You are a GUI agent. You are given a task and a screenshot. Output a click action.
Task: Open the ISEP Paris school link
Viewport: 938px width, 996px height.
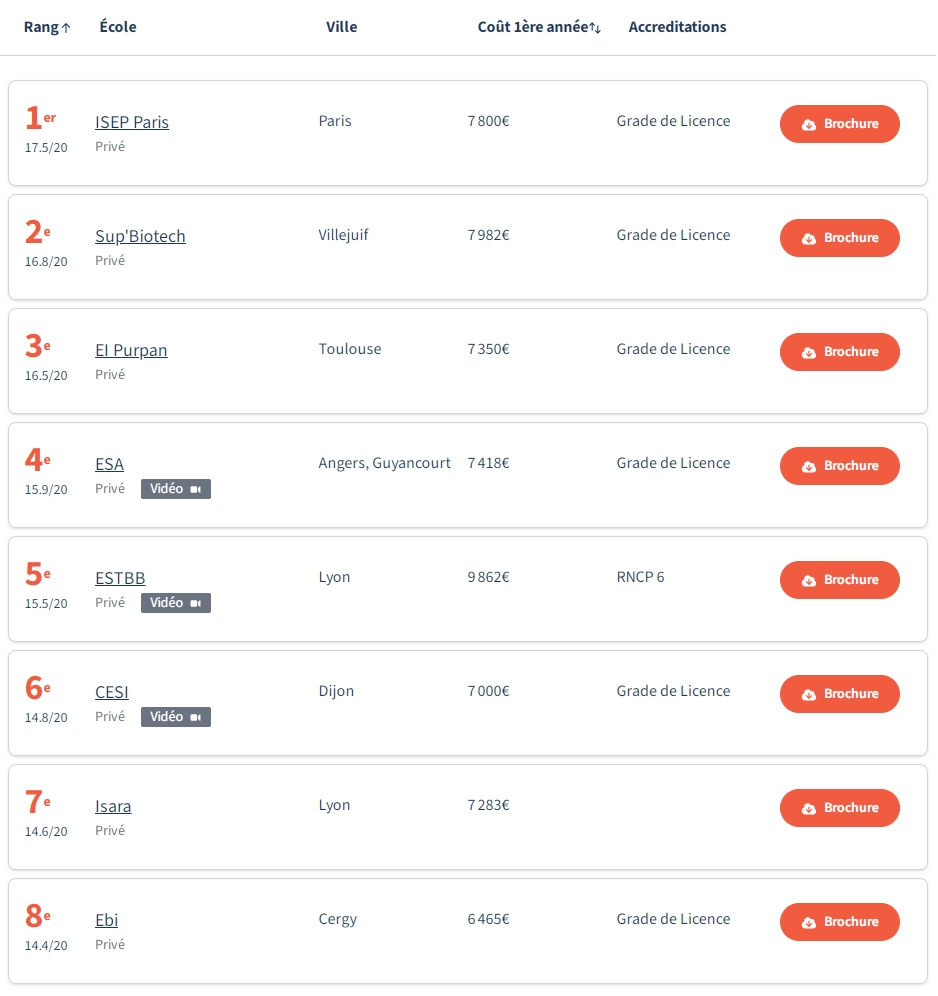click(132, 122)
